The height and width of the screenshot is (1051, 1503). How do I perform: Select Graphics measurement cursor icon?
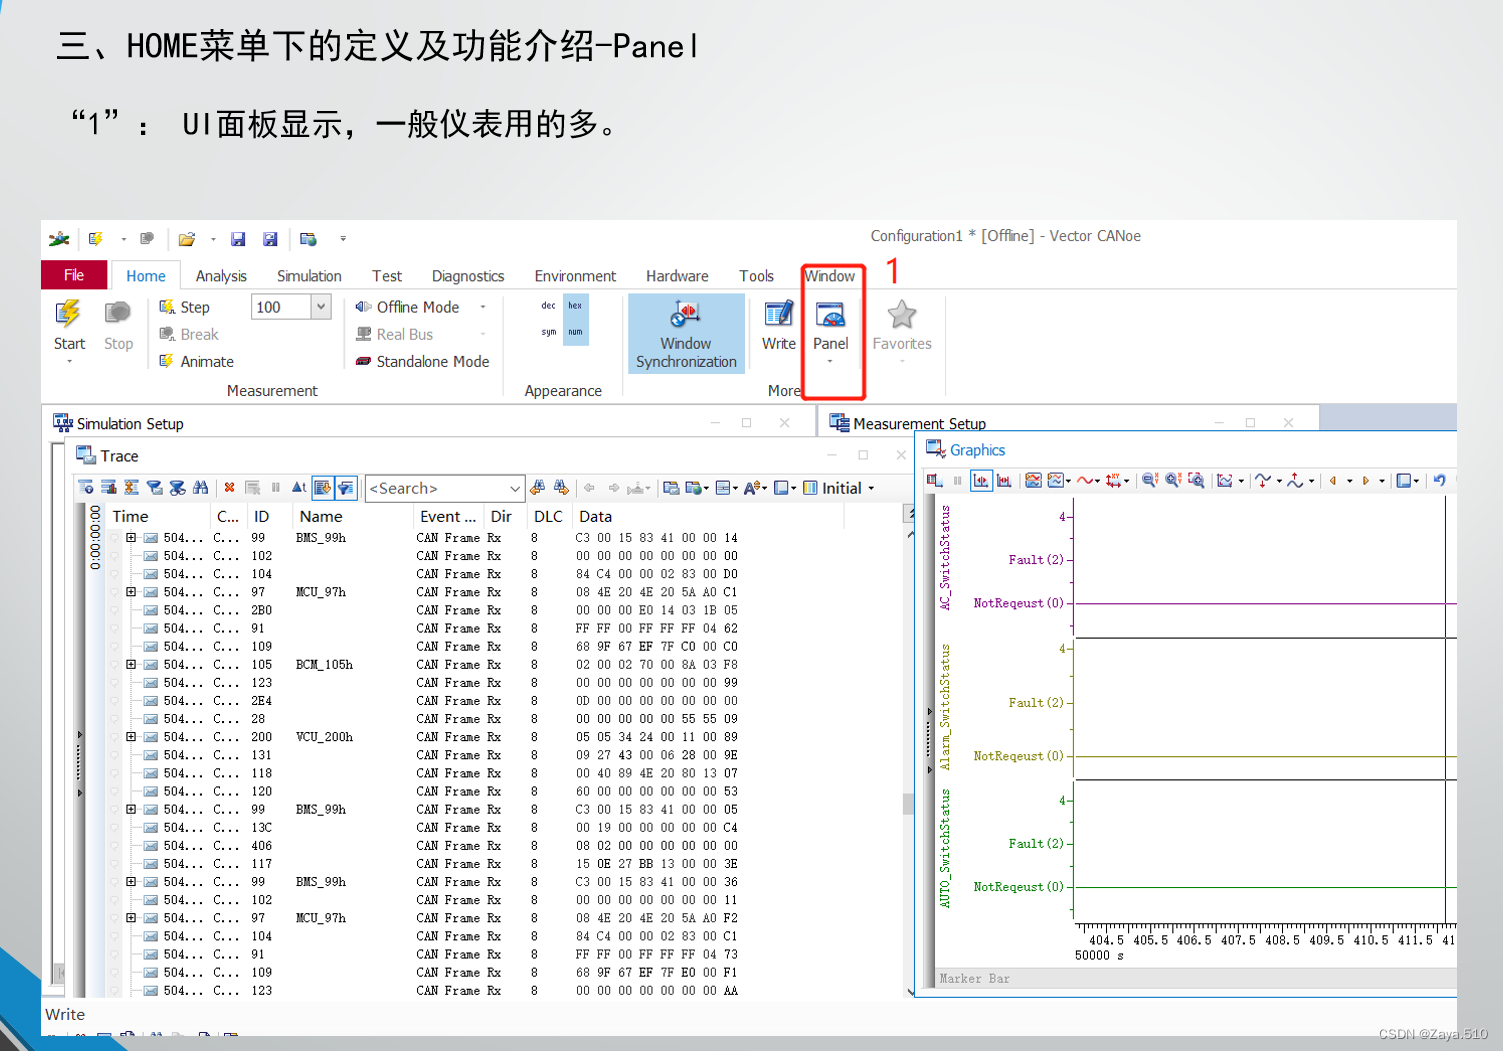(x=981, y=480)
